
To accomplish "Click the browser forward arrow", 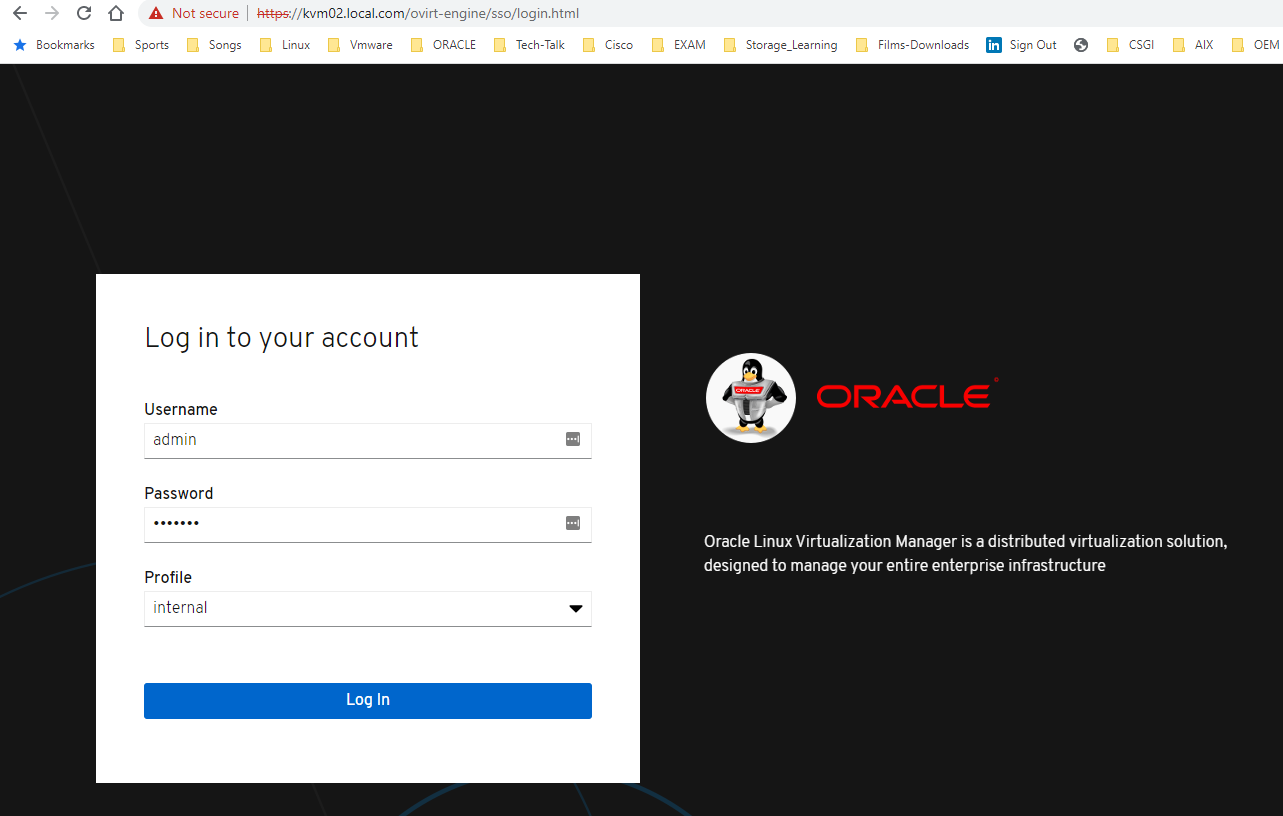I will click(52, 13).
